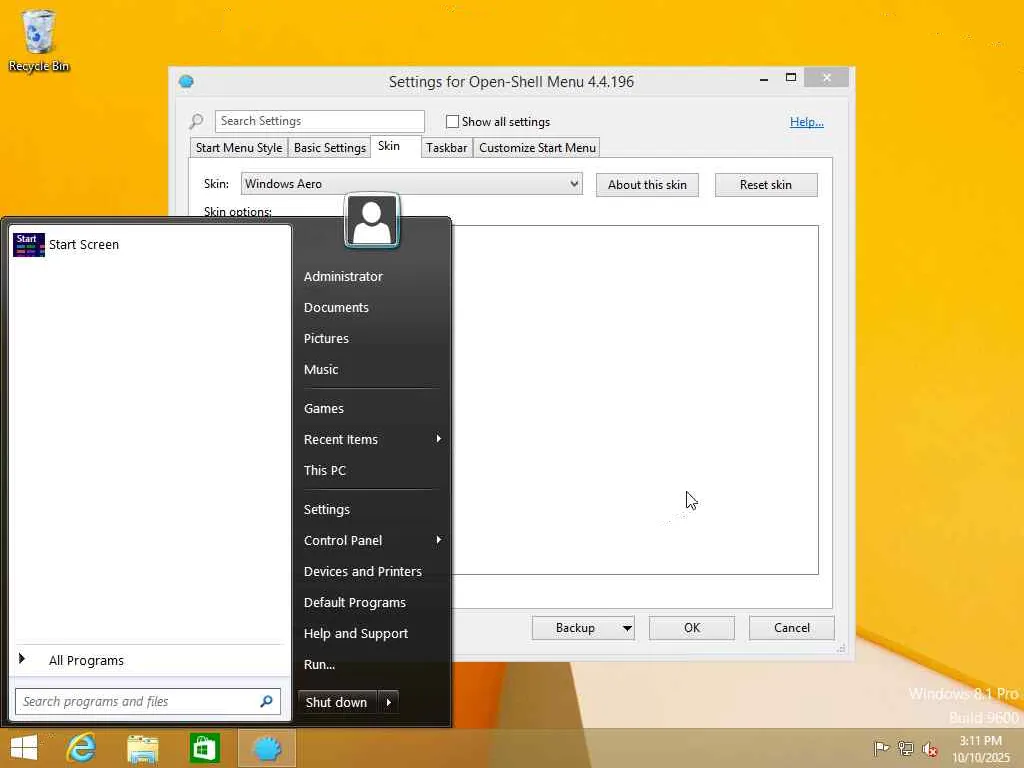Image resolution: width=1024 pixels, height=768 pixels.
Task: Click the Action Center flag tray icon
Action: pos(881,748)
